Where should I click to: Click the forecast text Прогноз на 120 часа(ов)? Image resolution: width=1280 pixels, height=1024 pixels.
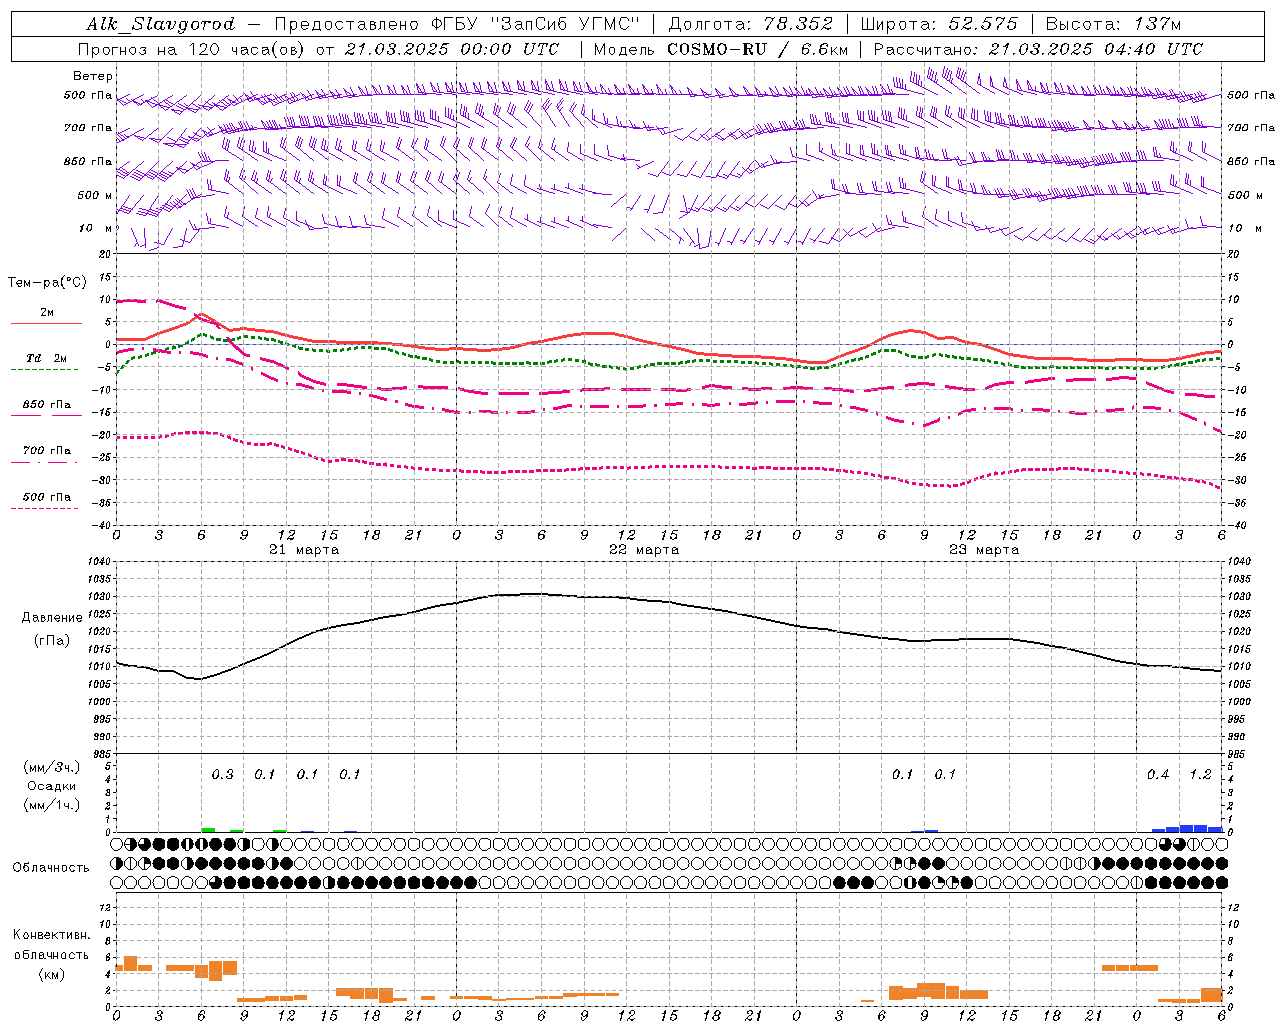(x=192, y=49)
